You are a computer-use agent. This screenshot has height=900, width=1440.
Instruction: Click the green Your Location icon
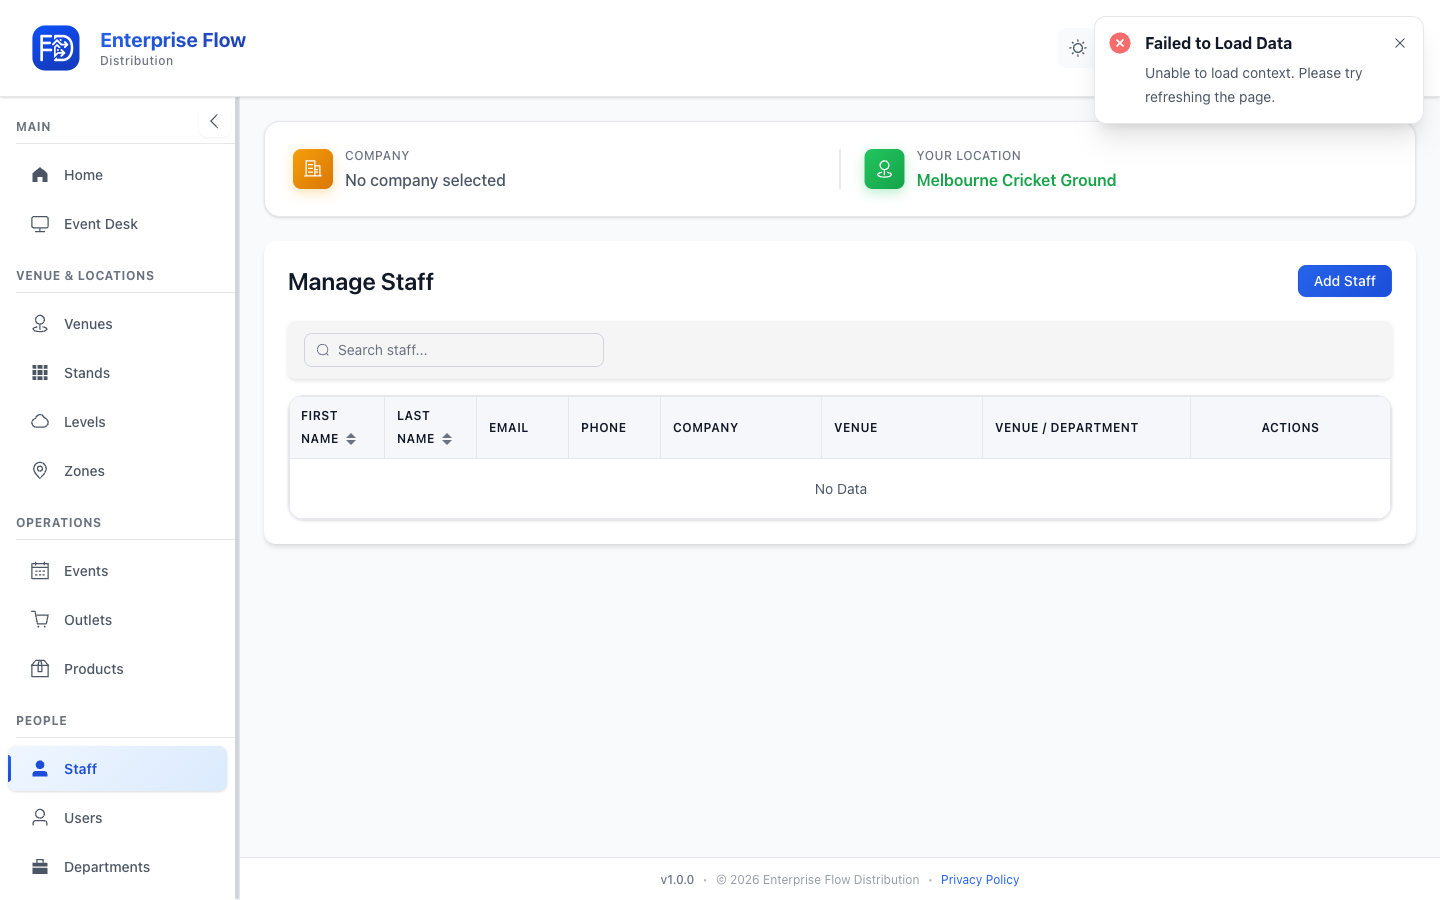[x=884, y=169]
